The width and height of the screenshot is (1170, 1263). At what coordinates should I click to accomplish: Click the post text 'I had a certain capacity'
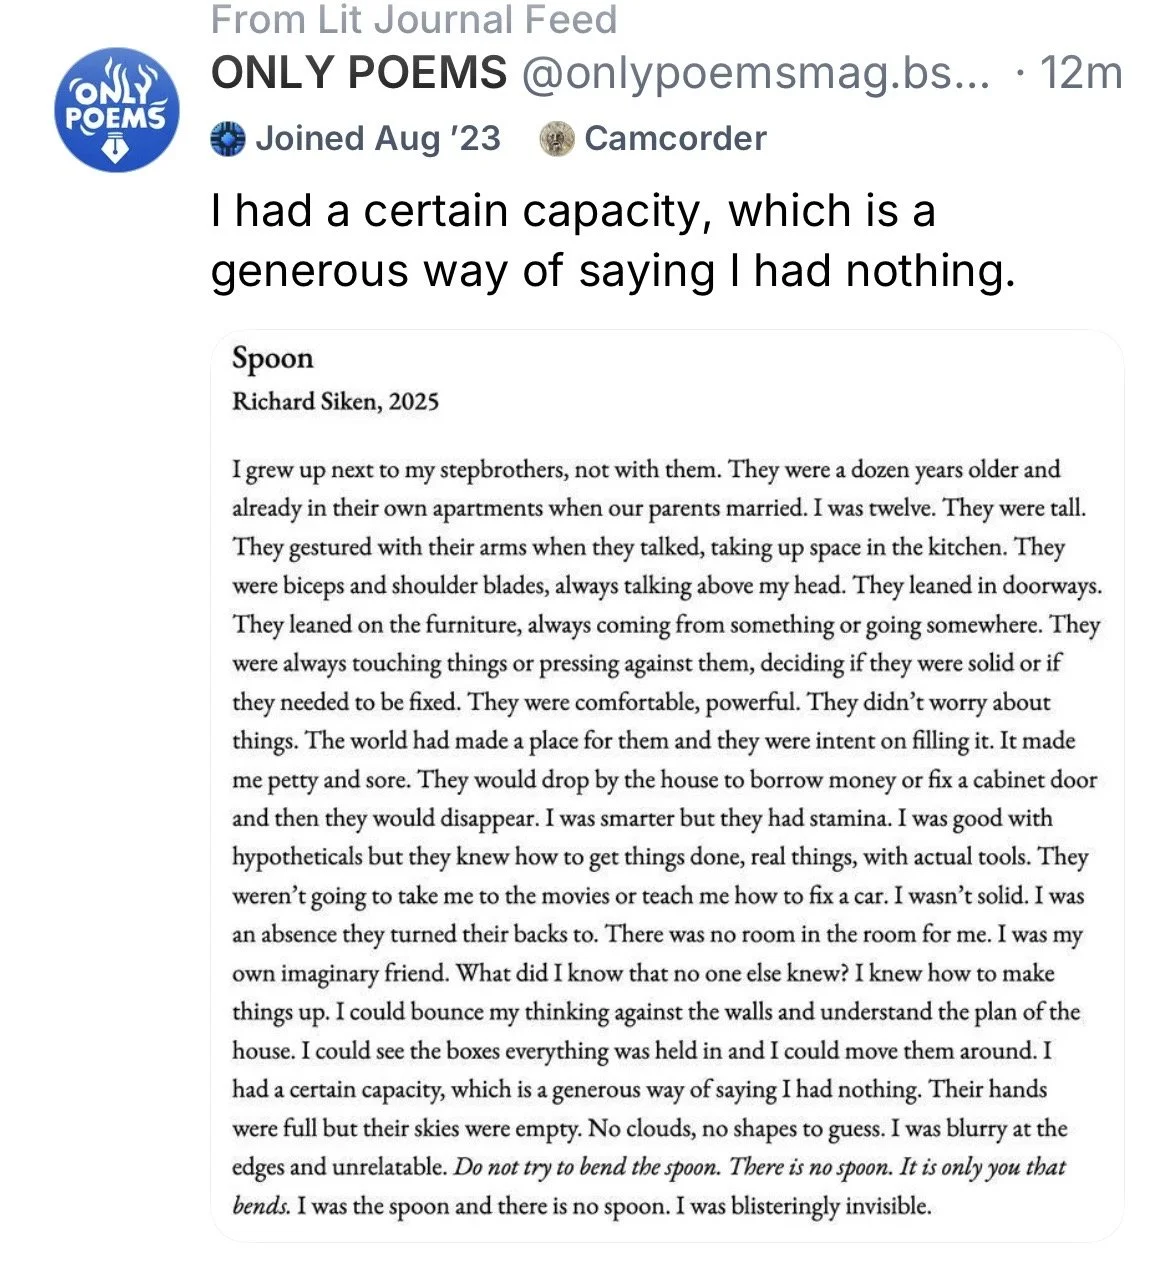573,211
